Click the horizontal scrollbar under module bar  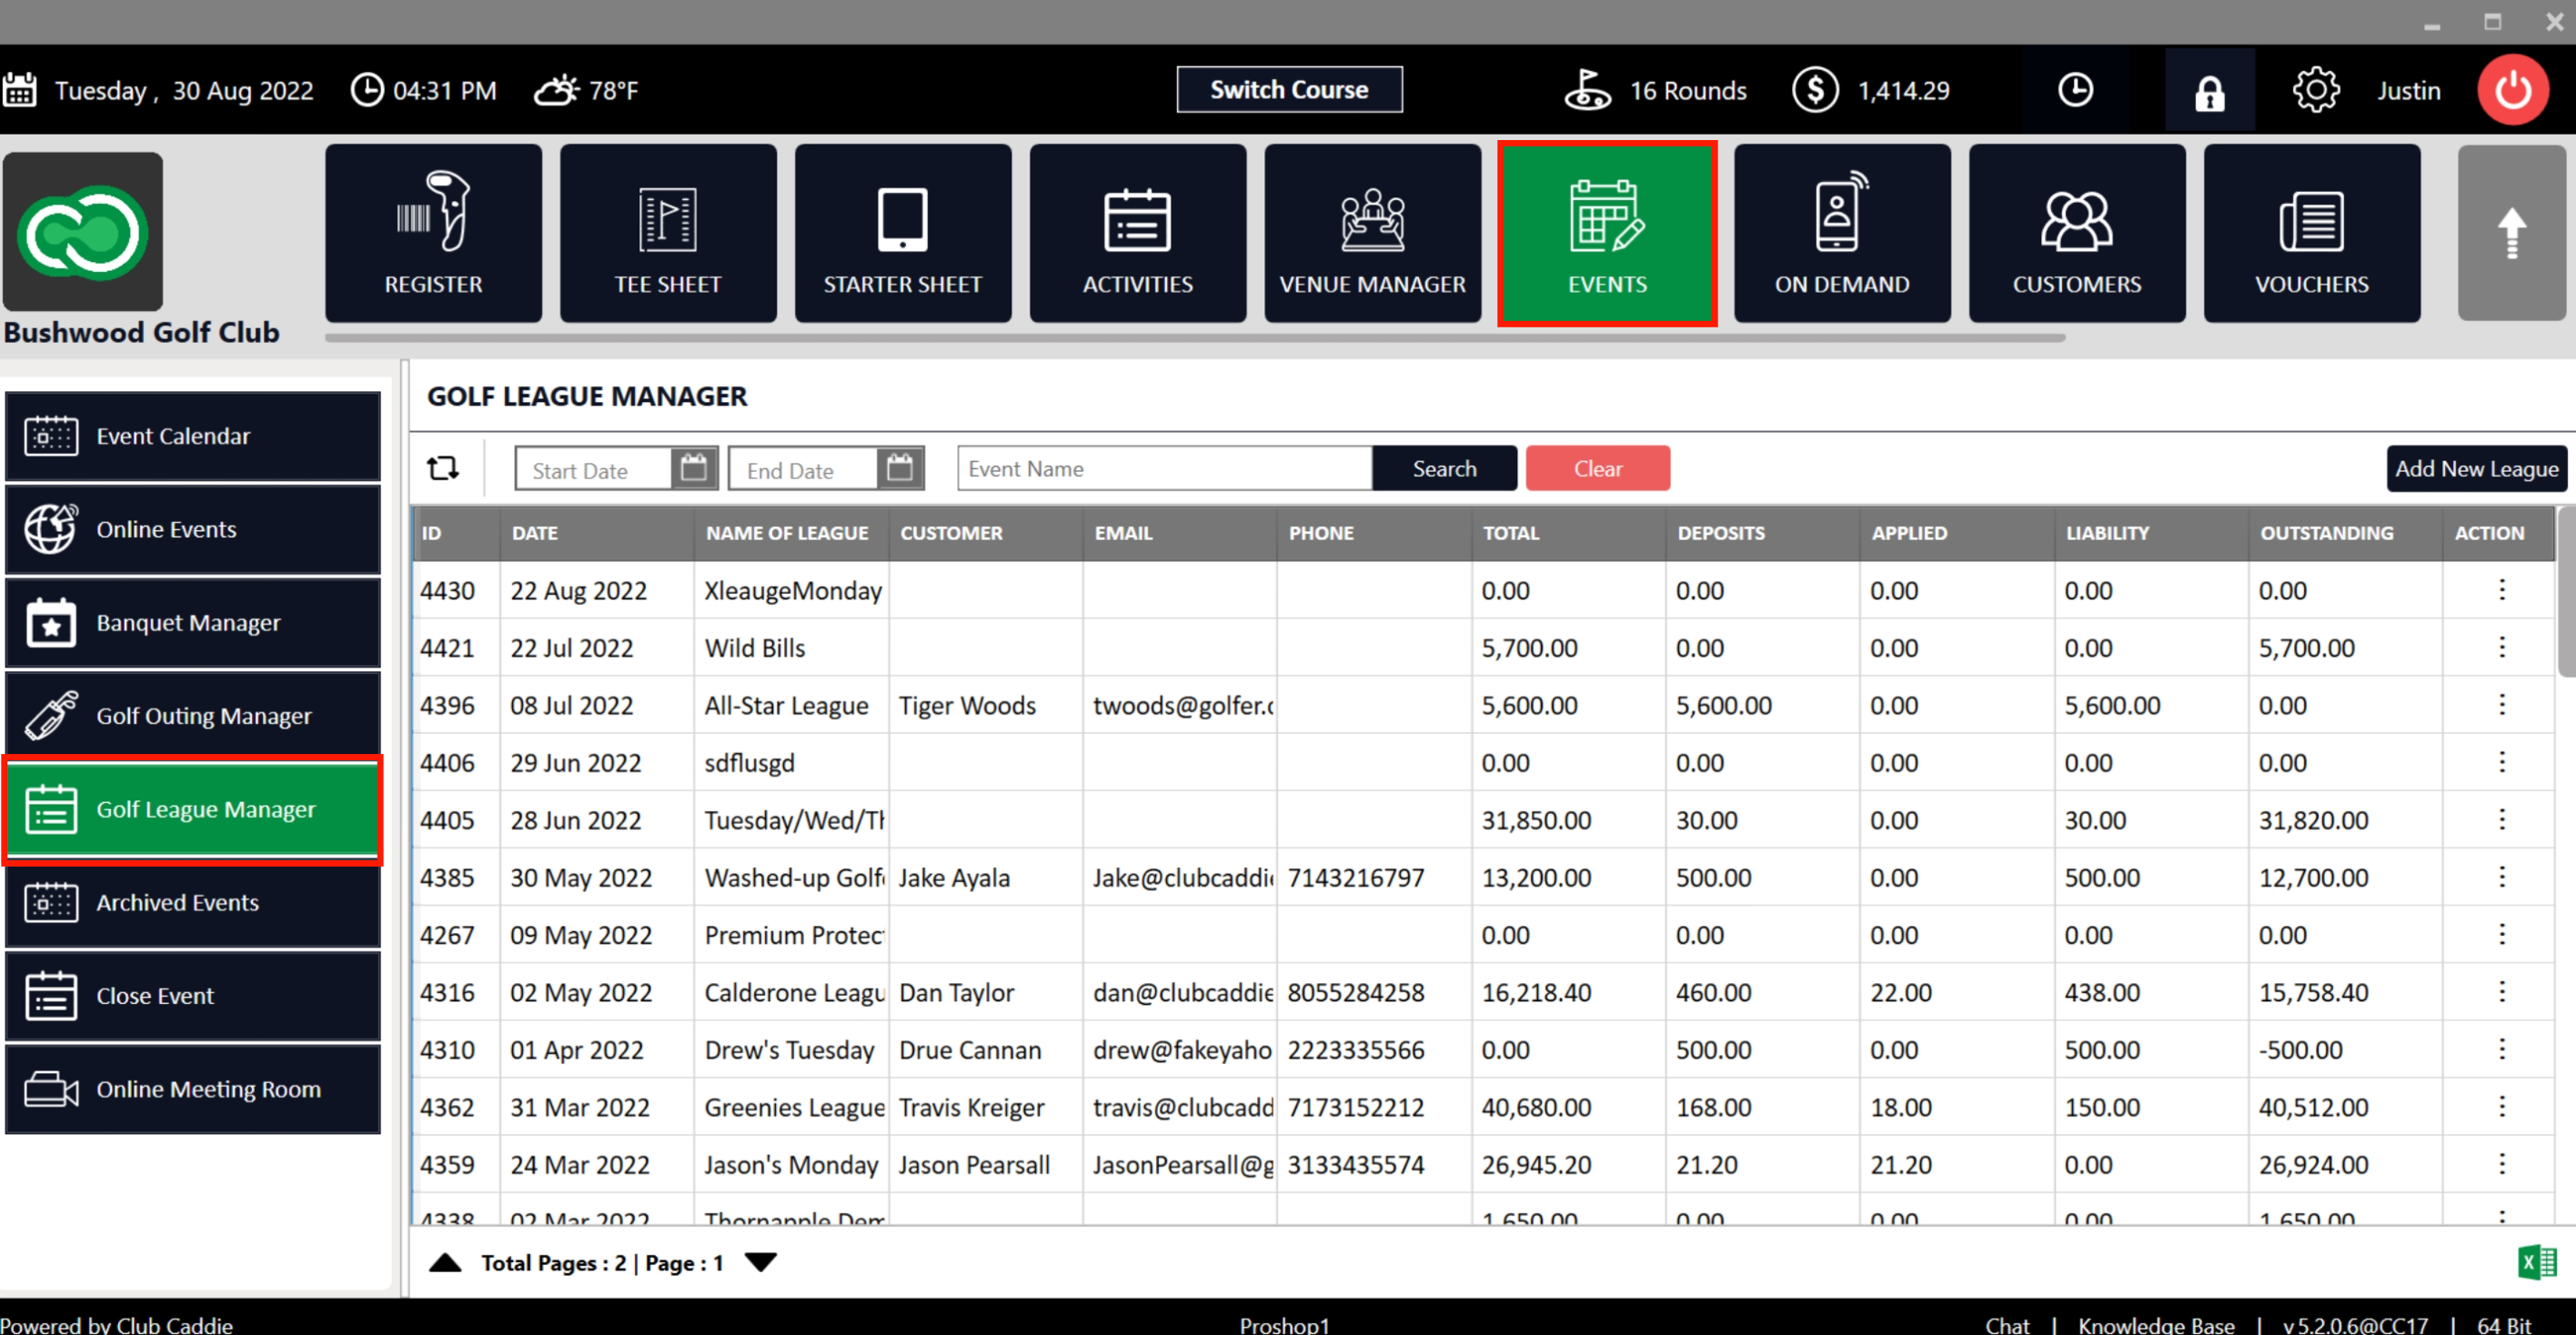(x=1195, y=338)
